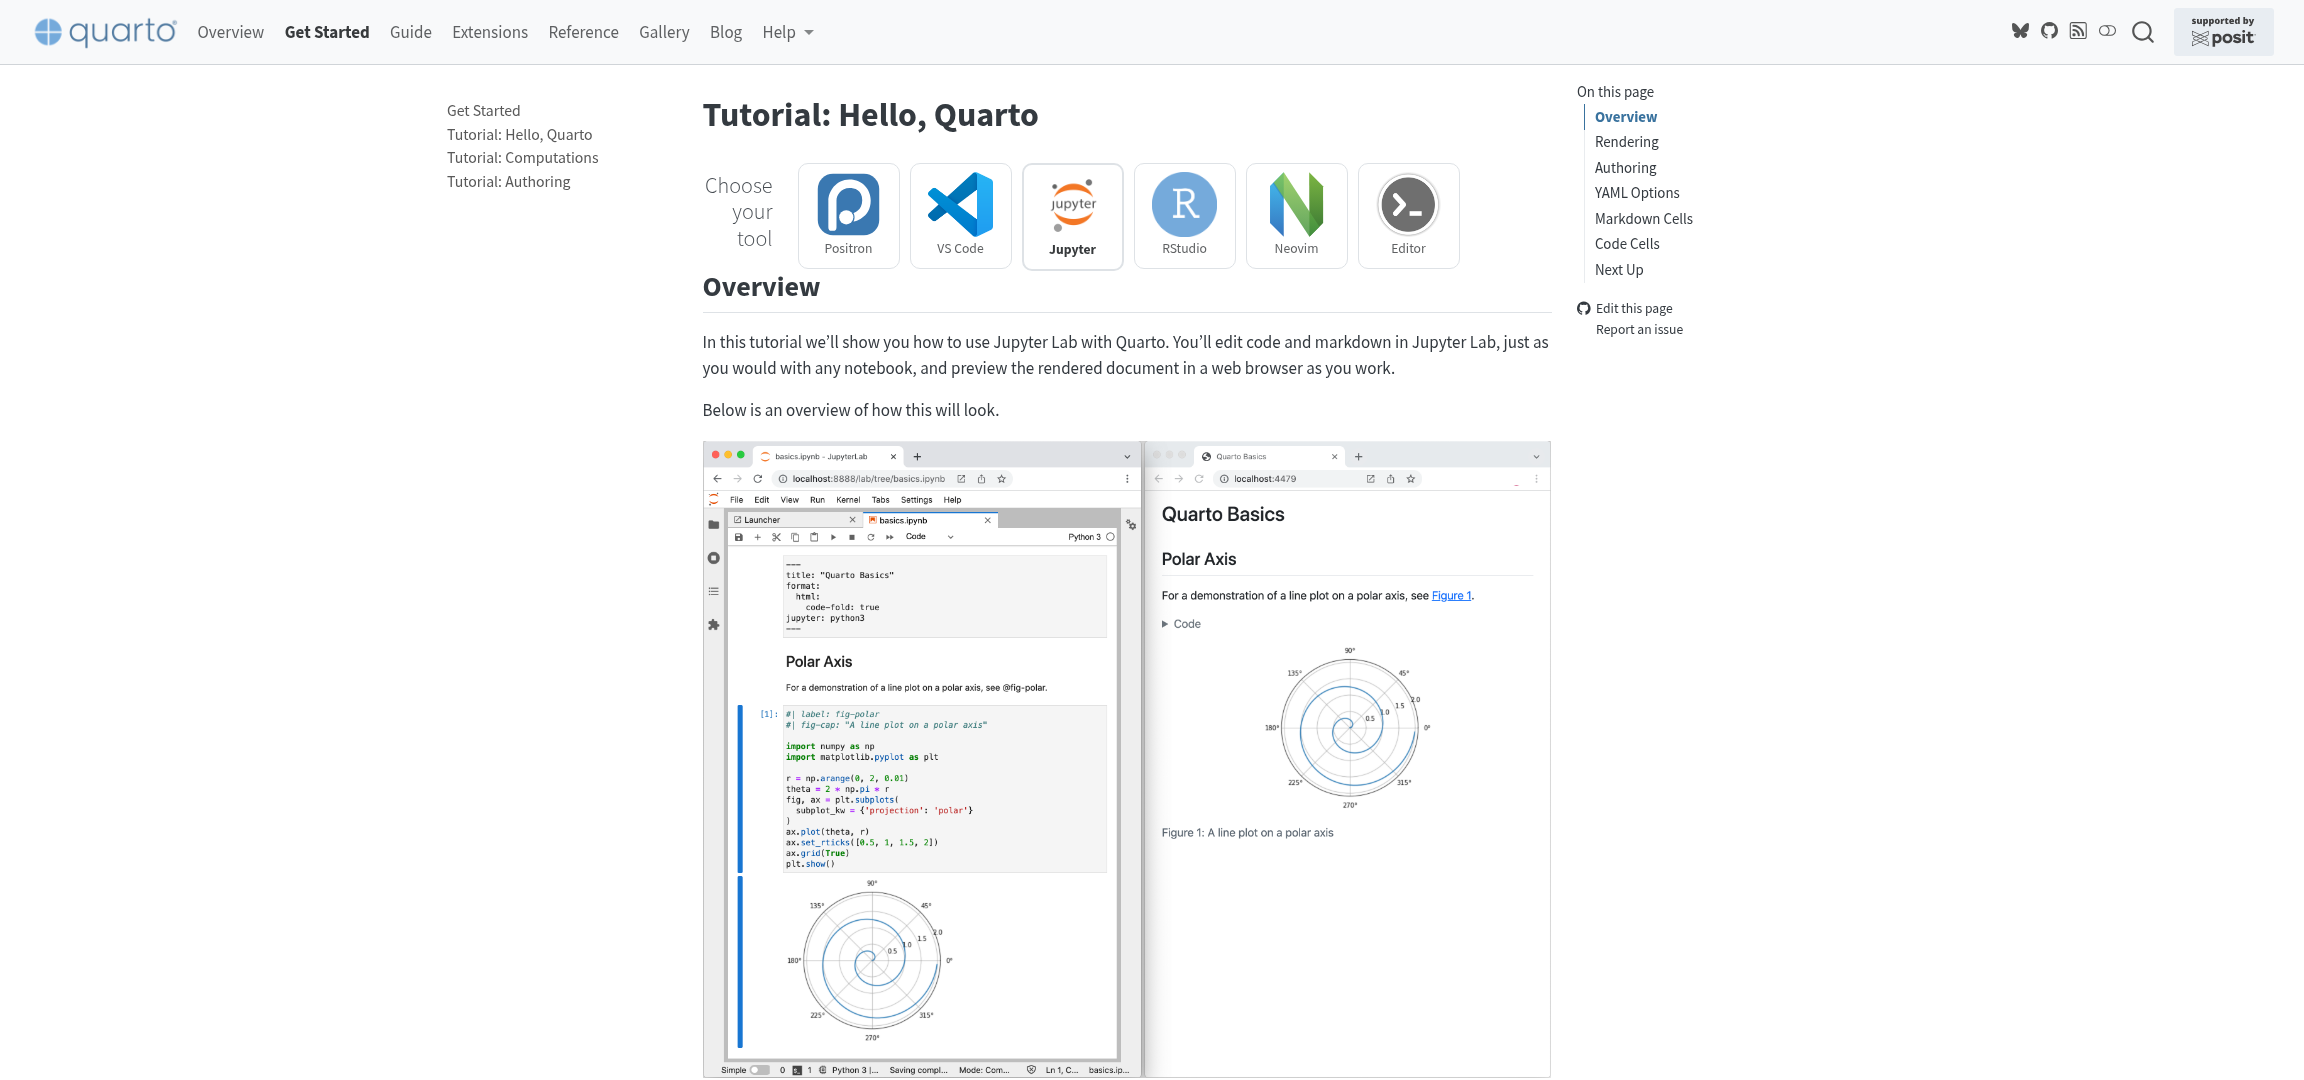The image size is (2304, 1080).
Task: Open Tutorial: Computations in the sidebar
Action: [522, 157]
